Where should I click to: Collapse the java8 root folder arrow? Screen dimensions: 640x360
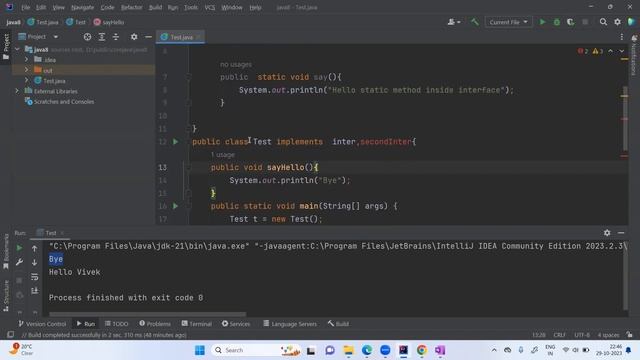(17, 49)
